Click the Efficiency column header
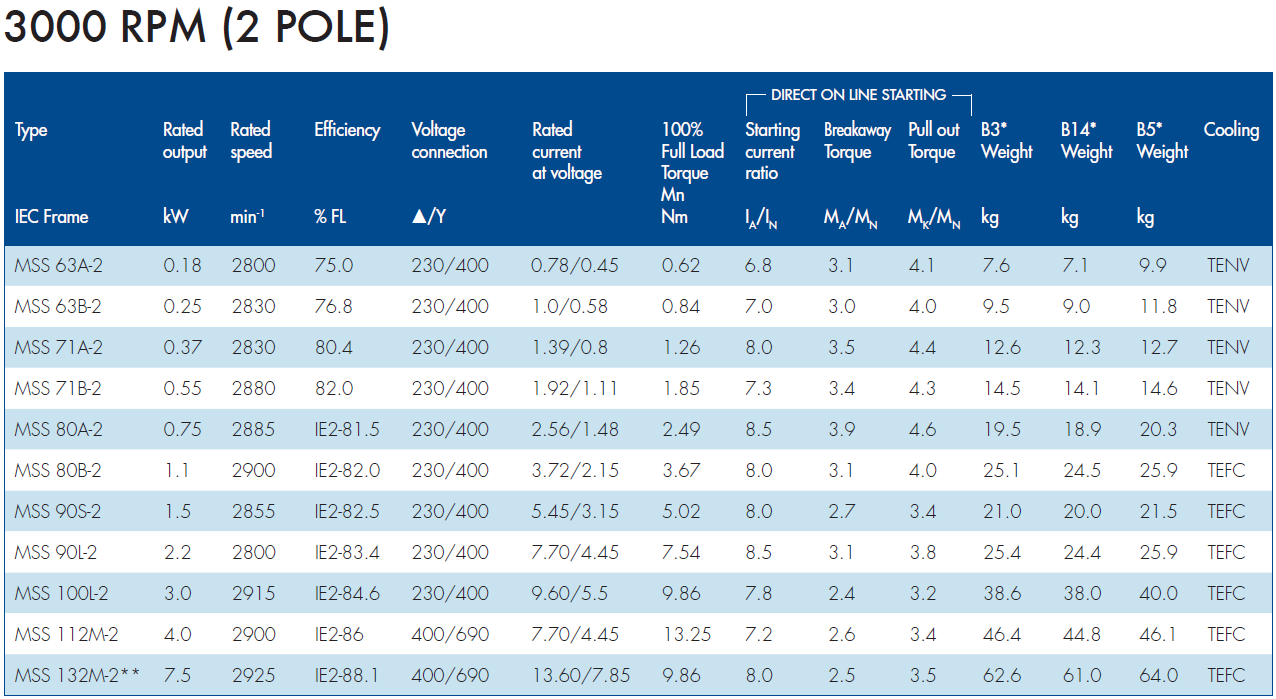1276x699 pixels. coord(347,130)
